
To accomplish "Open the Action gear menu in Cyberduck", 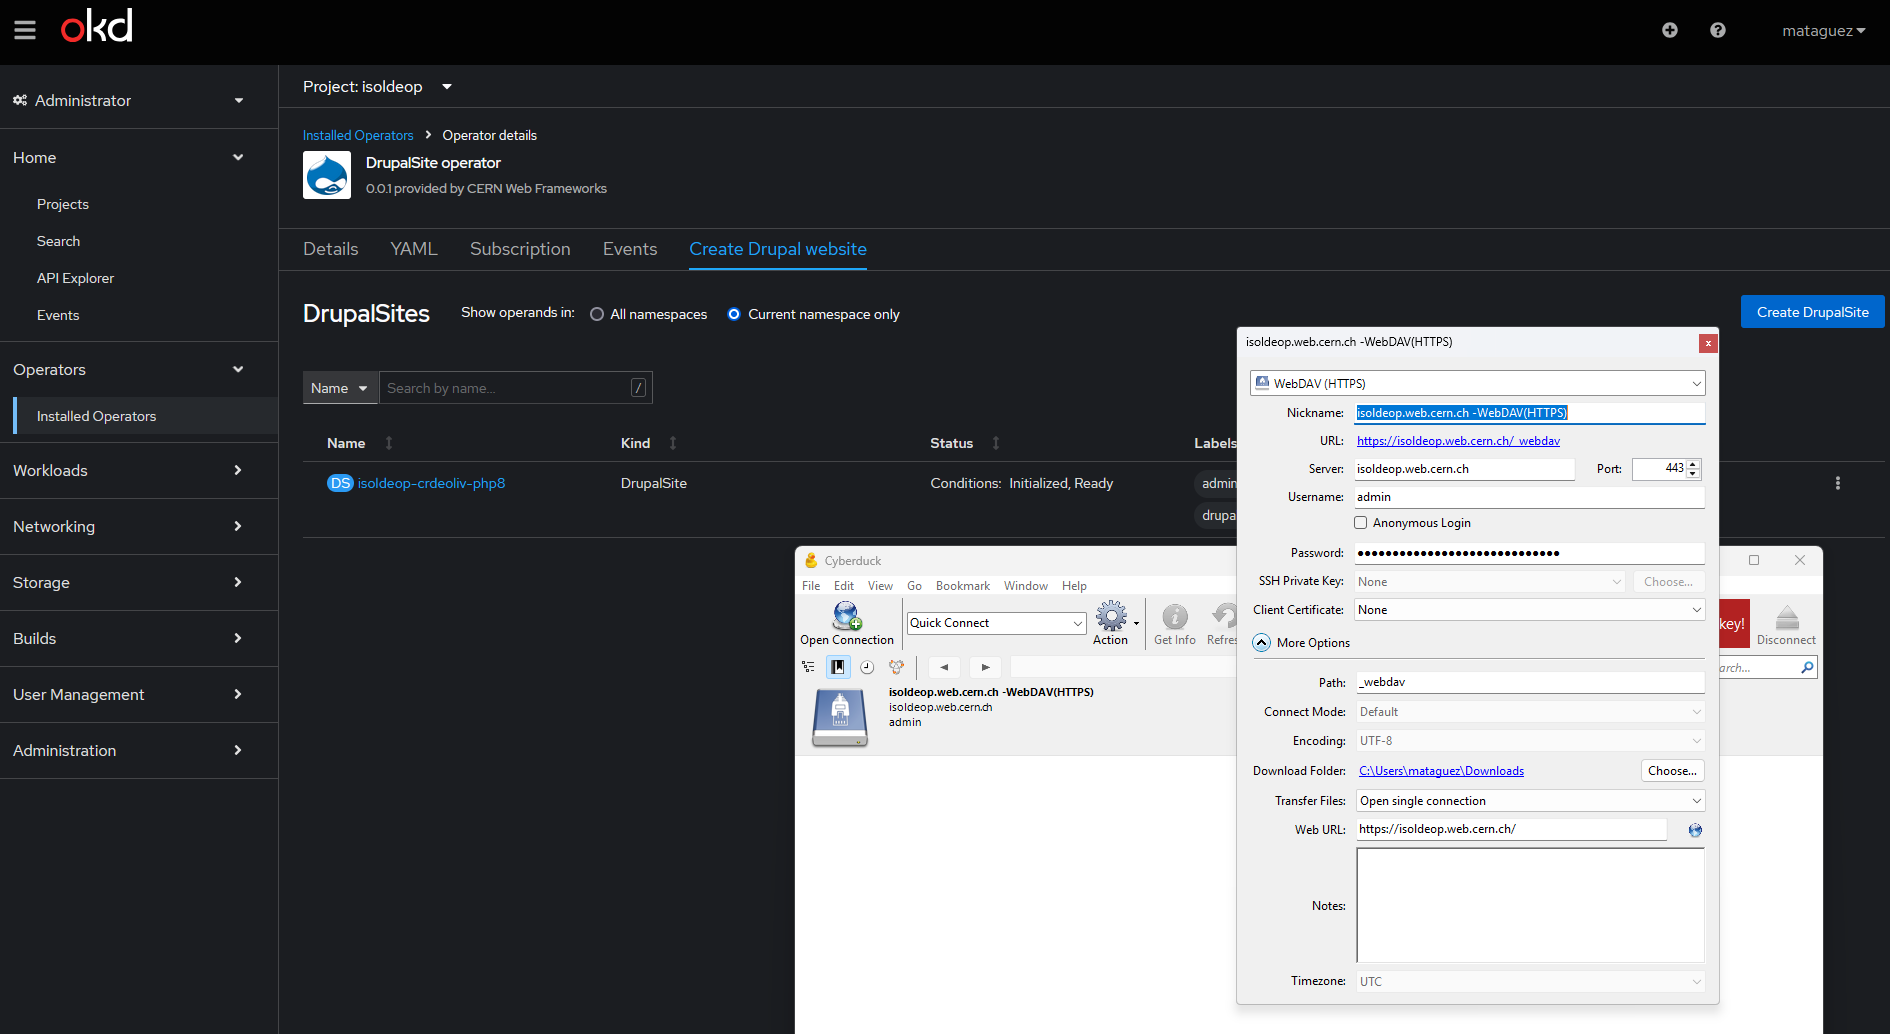I will 1111,617.
